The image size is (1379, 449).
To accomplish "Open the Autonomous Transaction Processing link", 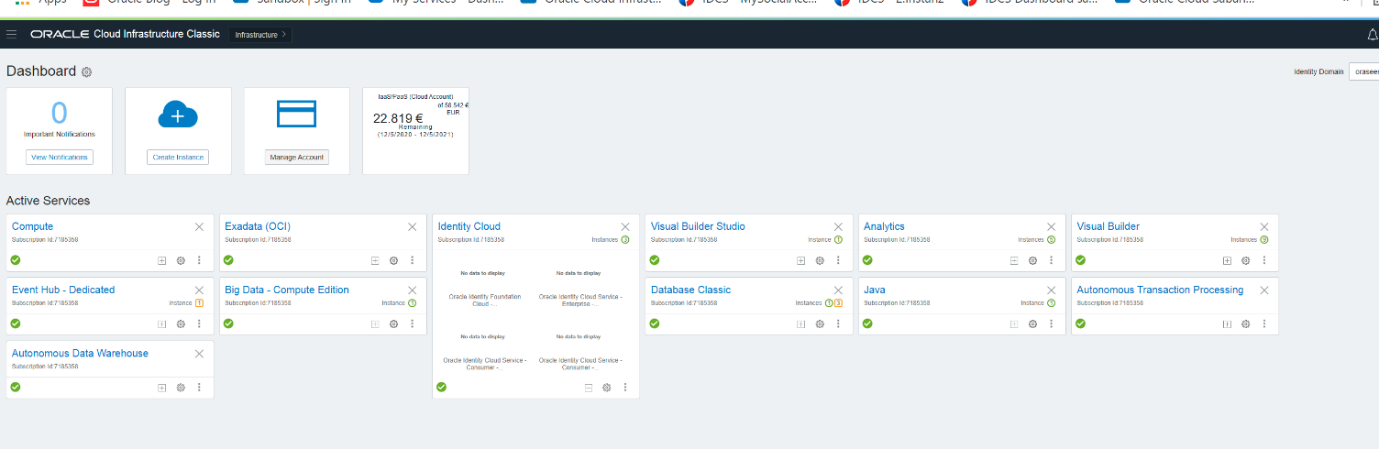I will tap(1160, 290).
